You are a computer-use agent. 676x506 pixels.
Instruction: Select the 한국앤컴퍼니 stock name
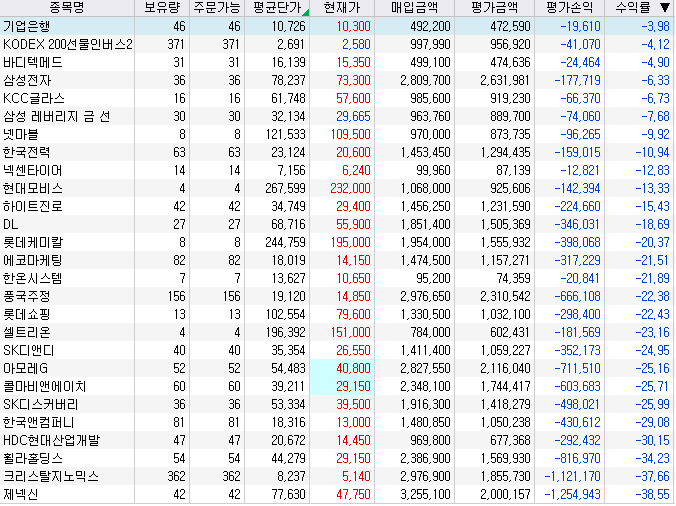tap(38, 422)
